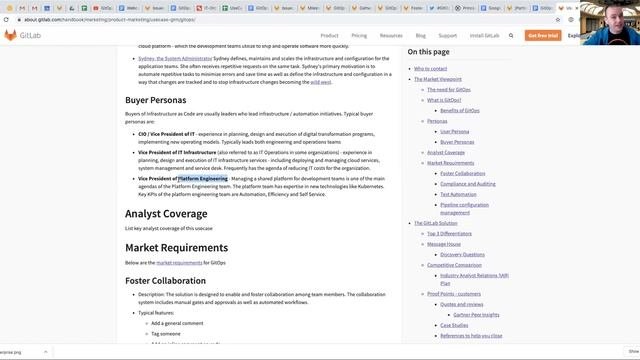
Task: Jump to 'Gartner Peer Insights'
Action: 476,315
